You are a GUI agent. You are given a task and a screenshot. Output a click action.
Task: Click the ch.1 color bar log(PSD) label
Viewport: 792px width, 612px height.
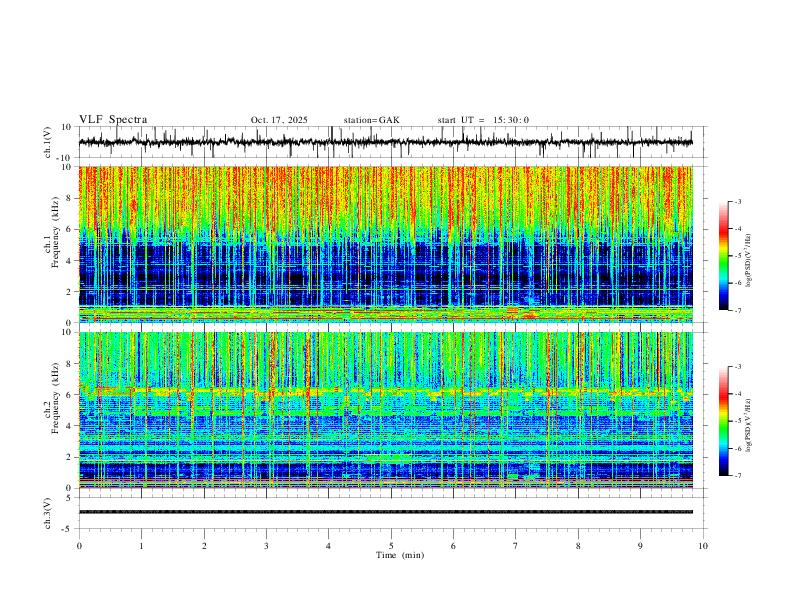point(749,261)
